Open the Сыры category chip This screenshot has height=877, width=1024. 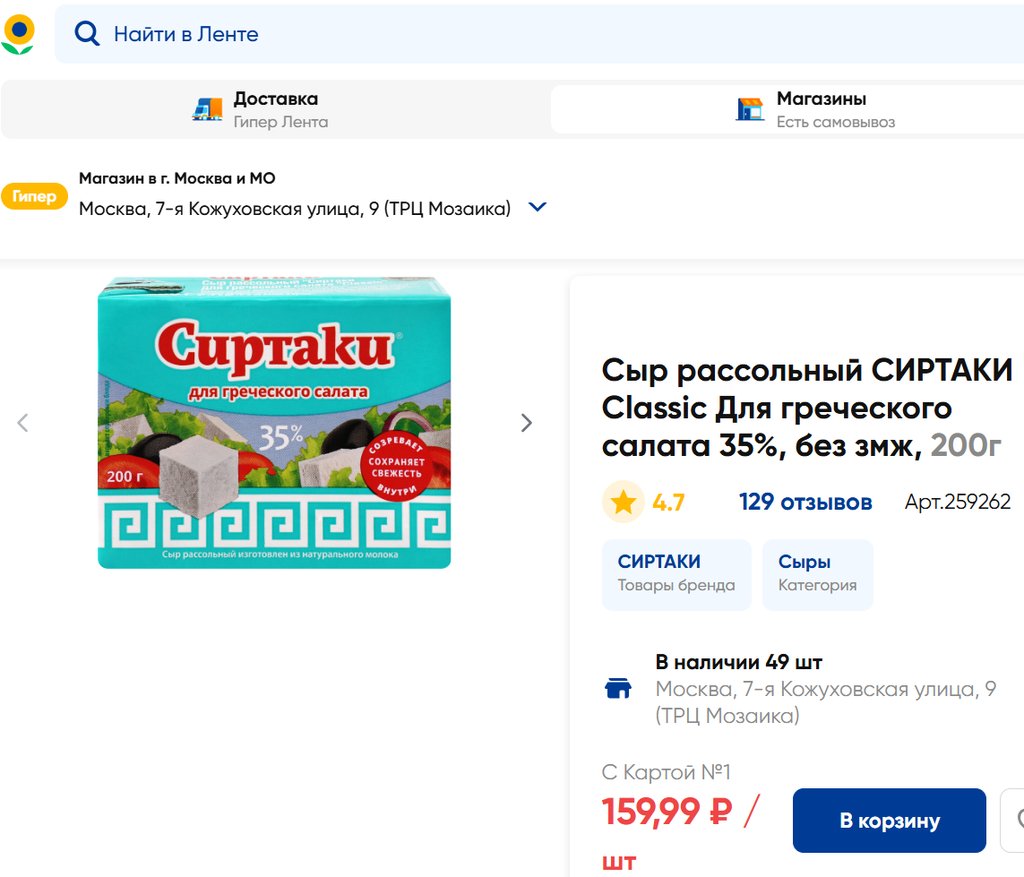click(x=817, y=574)
